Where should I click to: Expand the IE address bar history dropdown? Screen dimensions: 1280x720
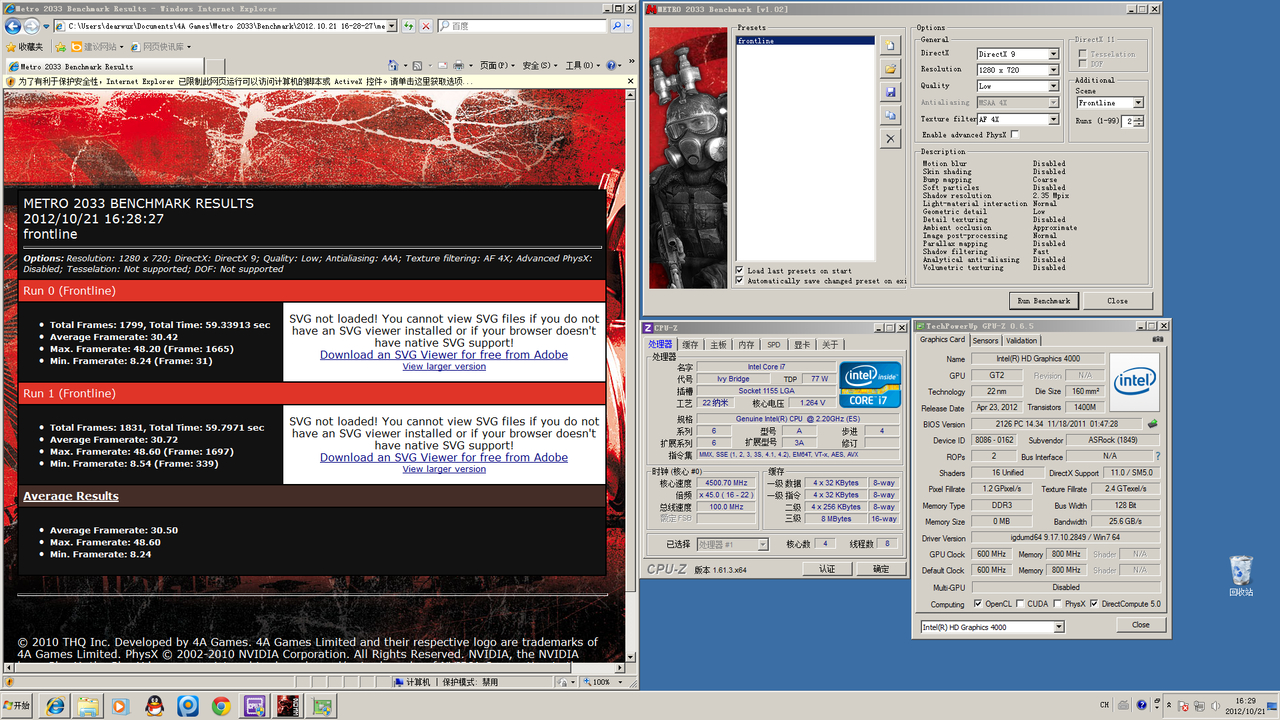click(391, 26)
